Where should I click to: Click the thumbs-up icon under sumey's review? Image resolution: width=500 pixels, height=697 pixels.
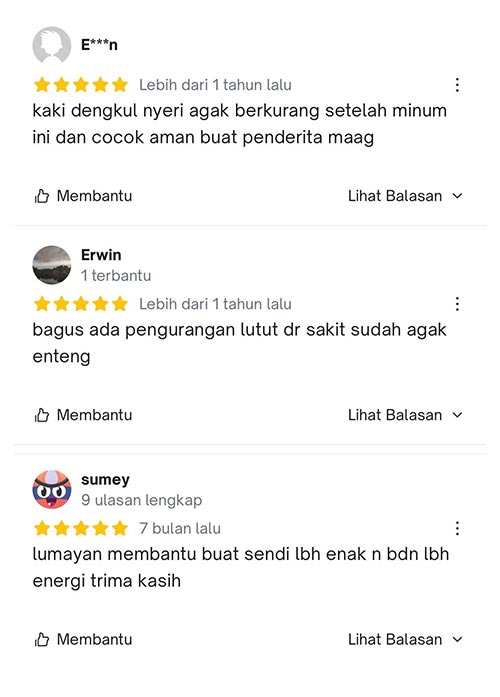point(42,640)
